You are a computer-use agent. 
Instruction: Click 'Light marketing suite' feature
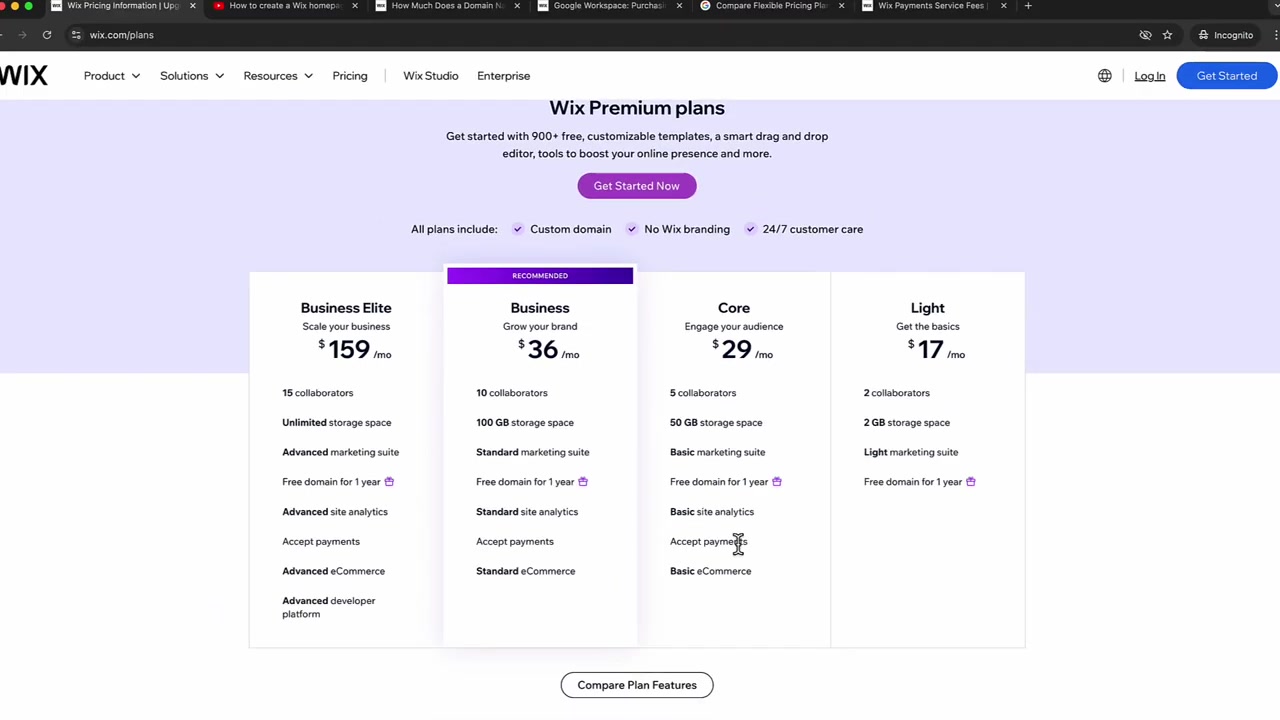click(911, 452)
